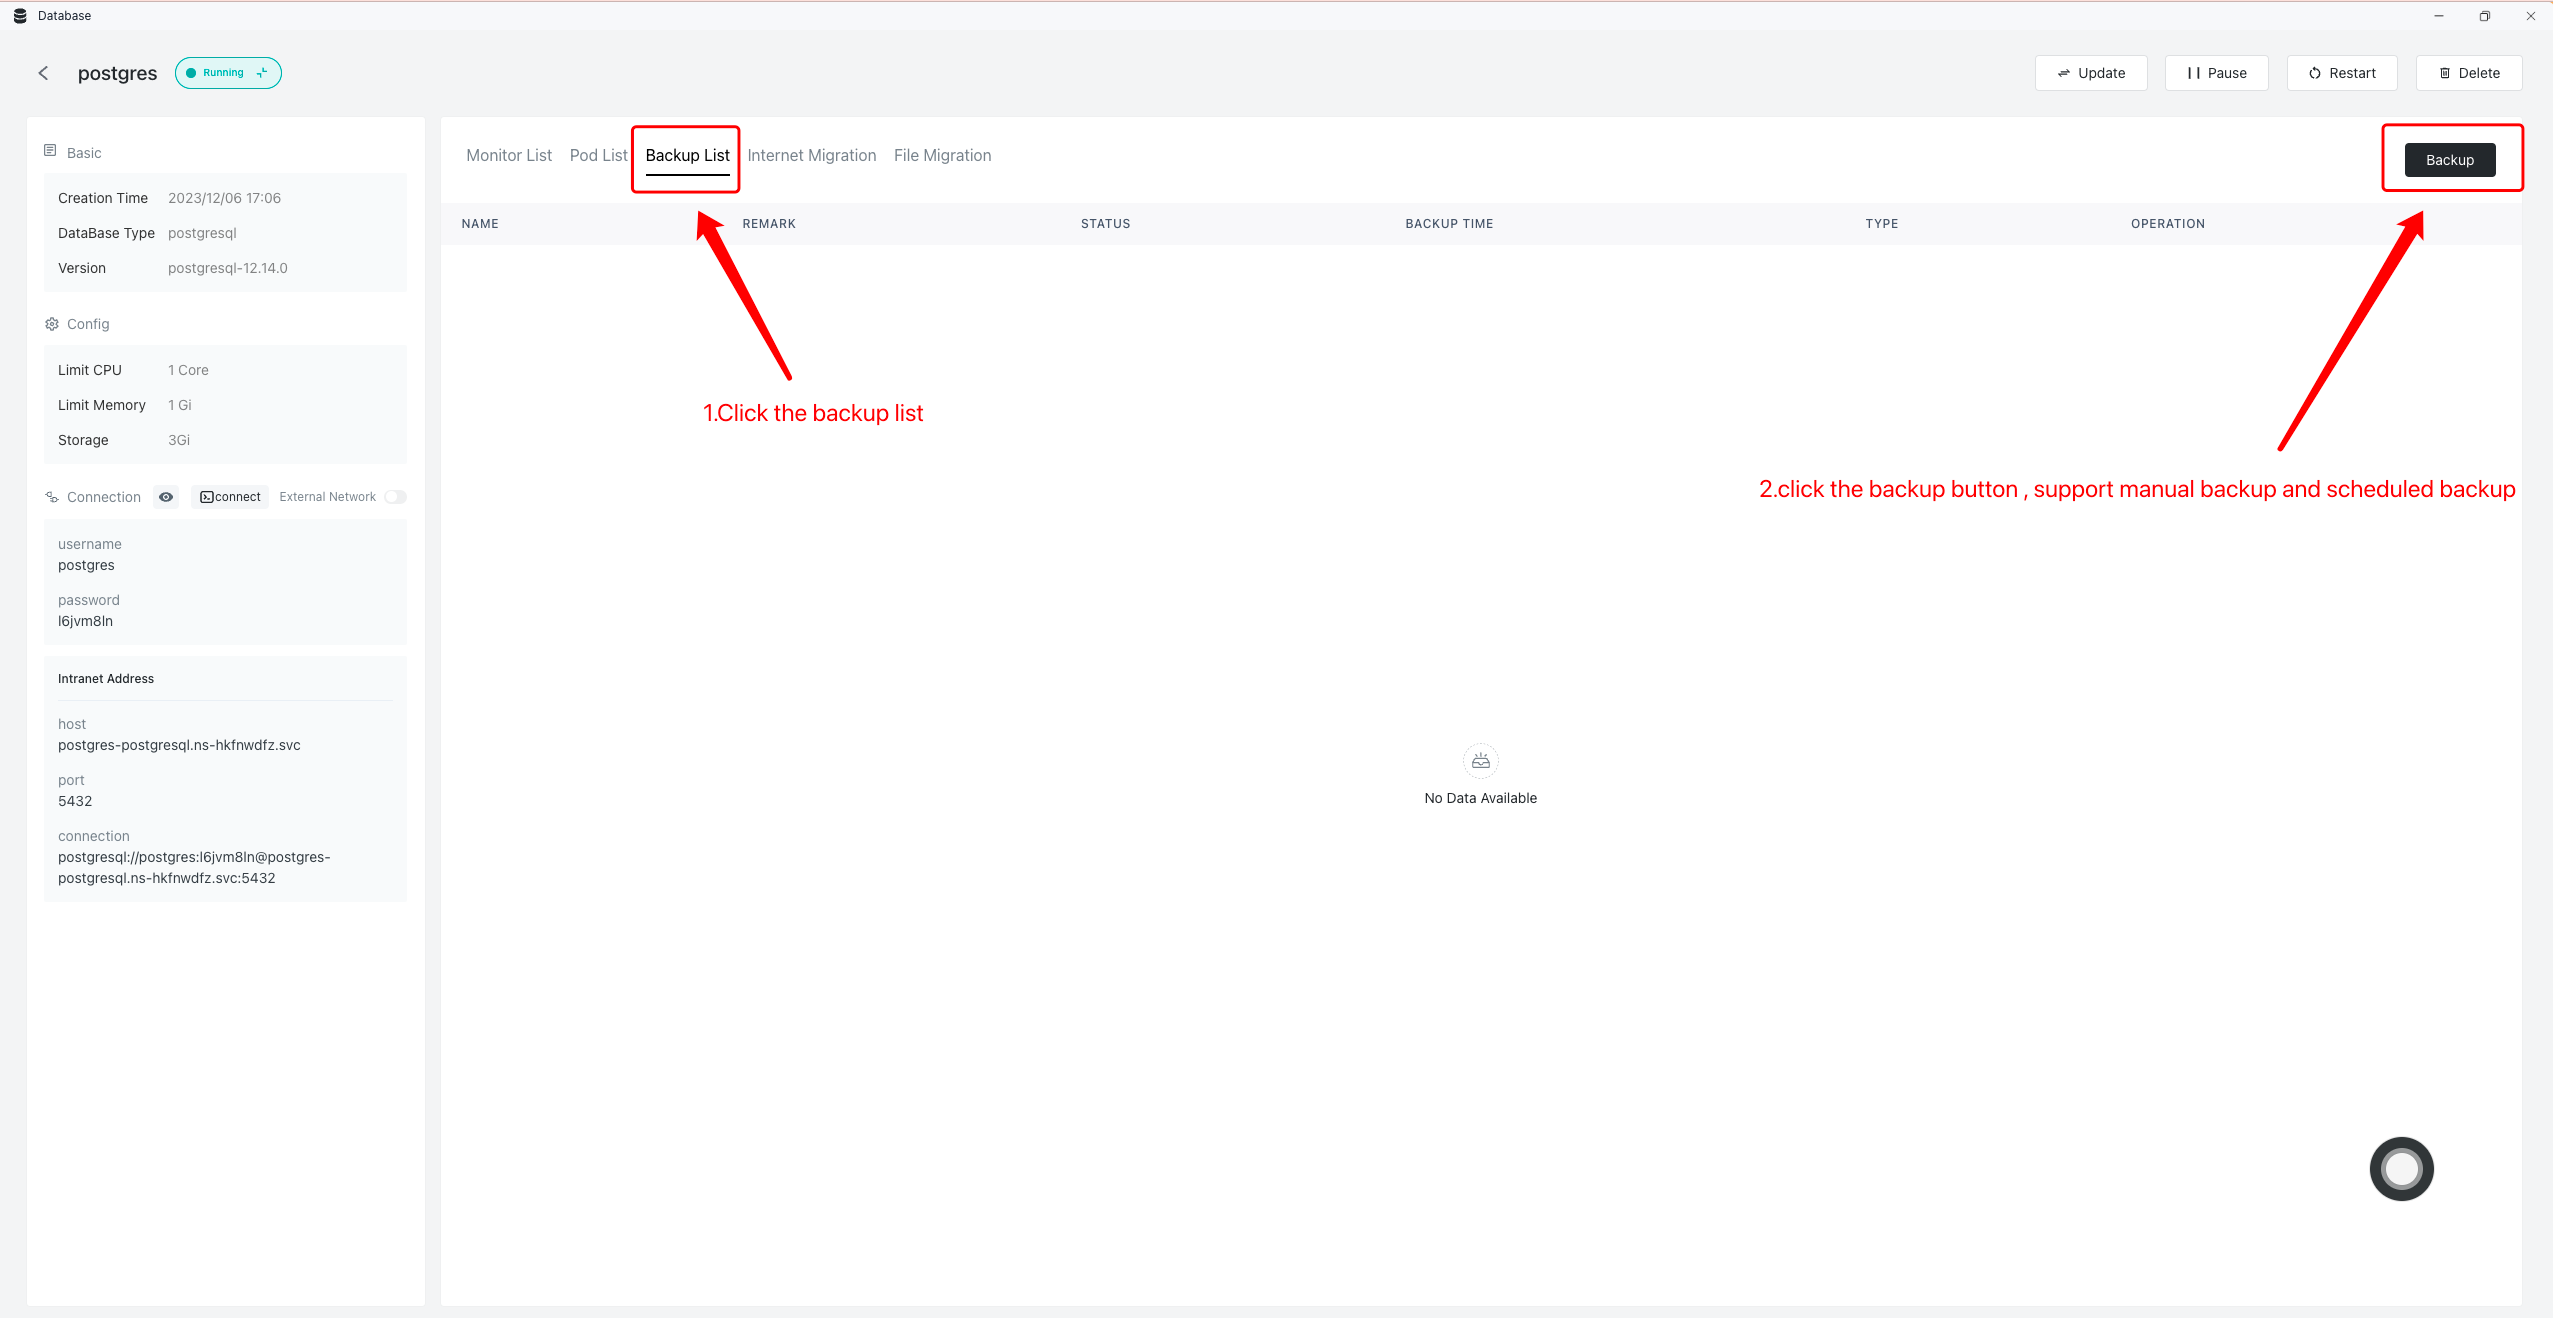Click the Database app icon in title bar

pos(20,16)
